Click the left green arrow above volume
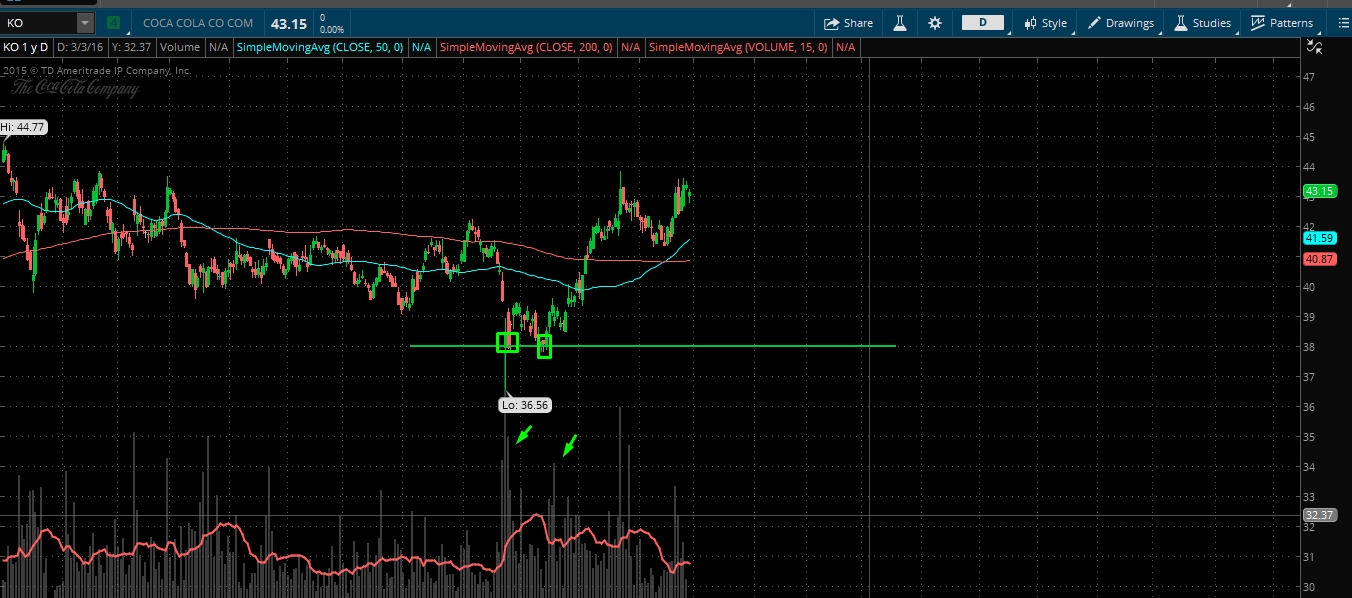Viewport: 1352px width, 598px height. pos(523,434)
